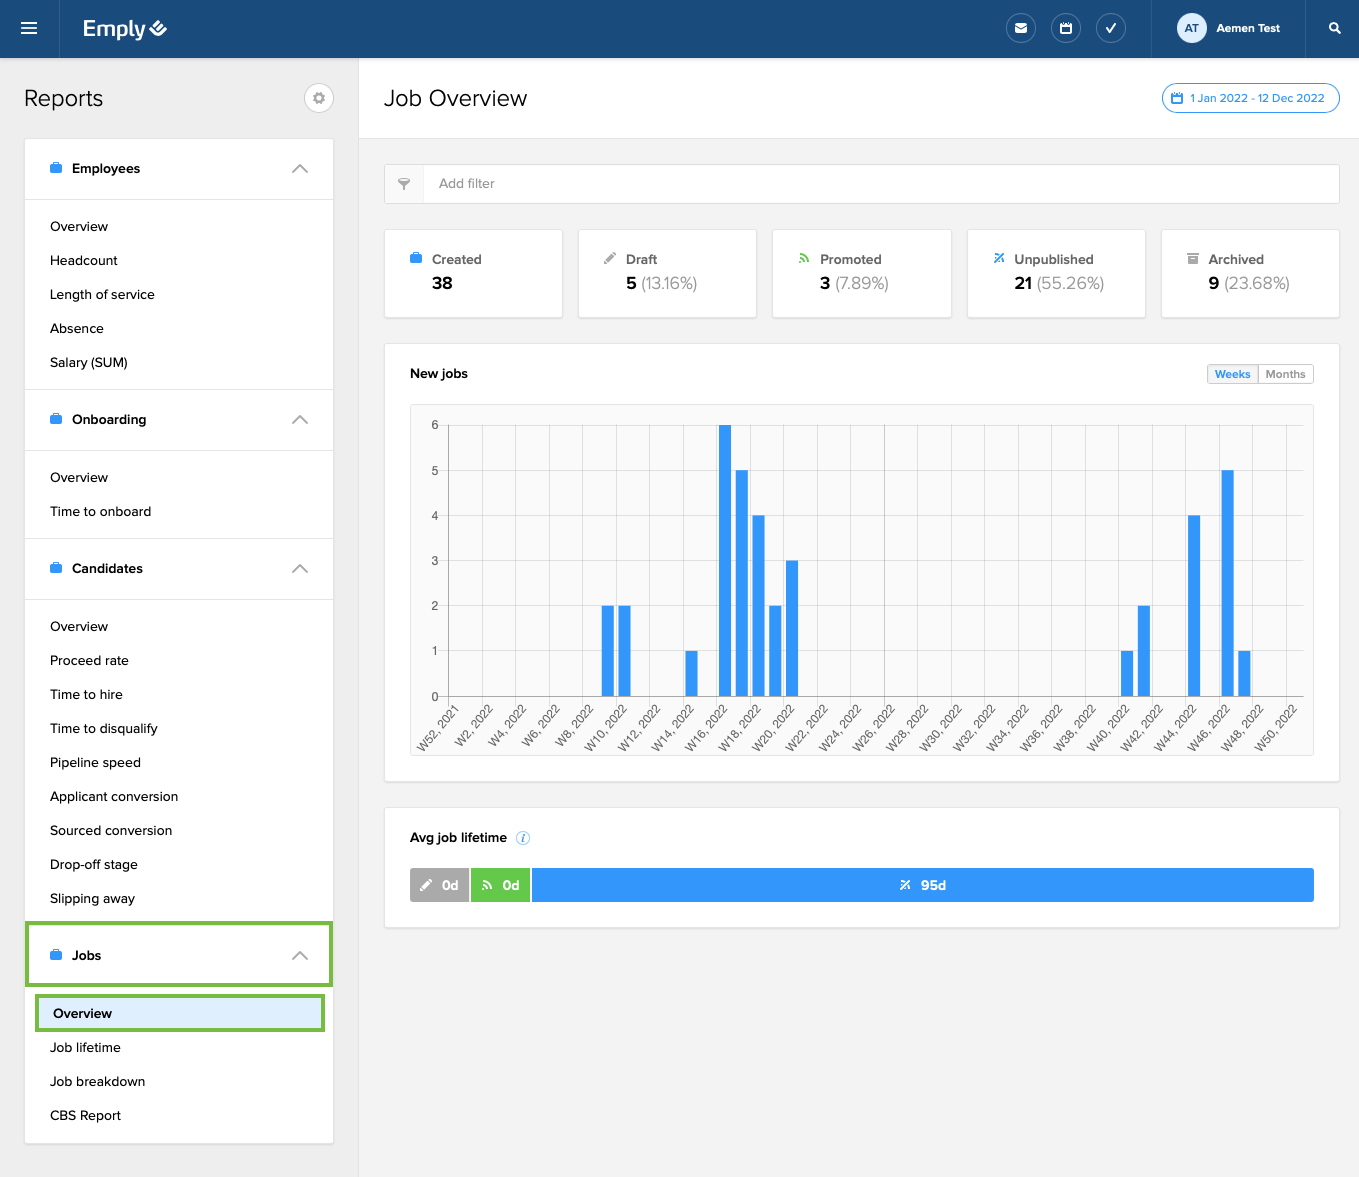1359x1177 pixels.
Task: Open the Aemen Test user profile
Action: click(1229, 28)
